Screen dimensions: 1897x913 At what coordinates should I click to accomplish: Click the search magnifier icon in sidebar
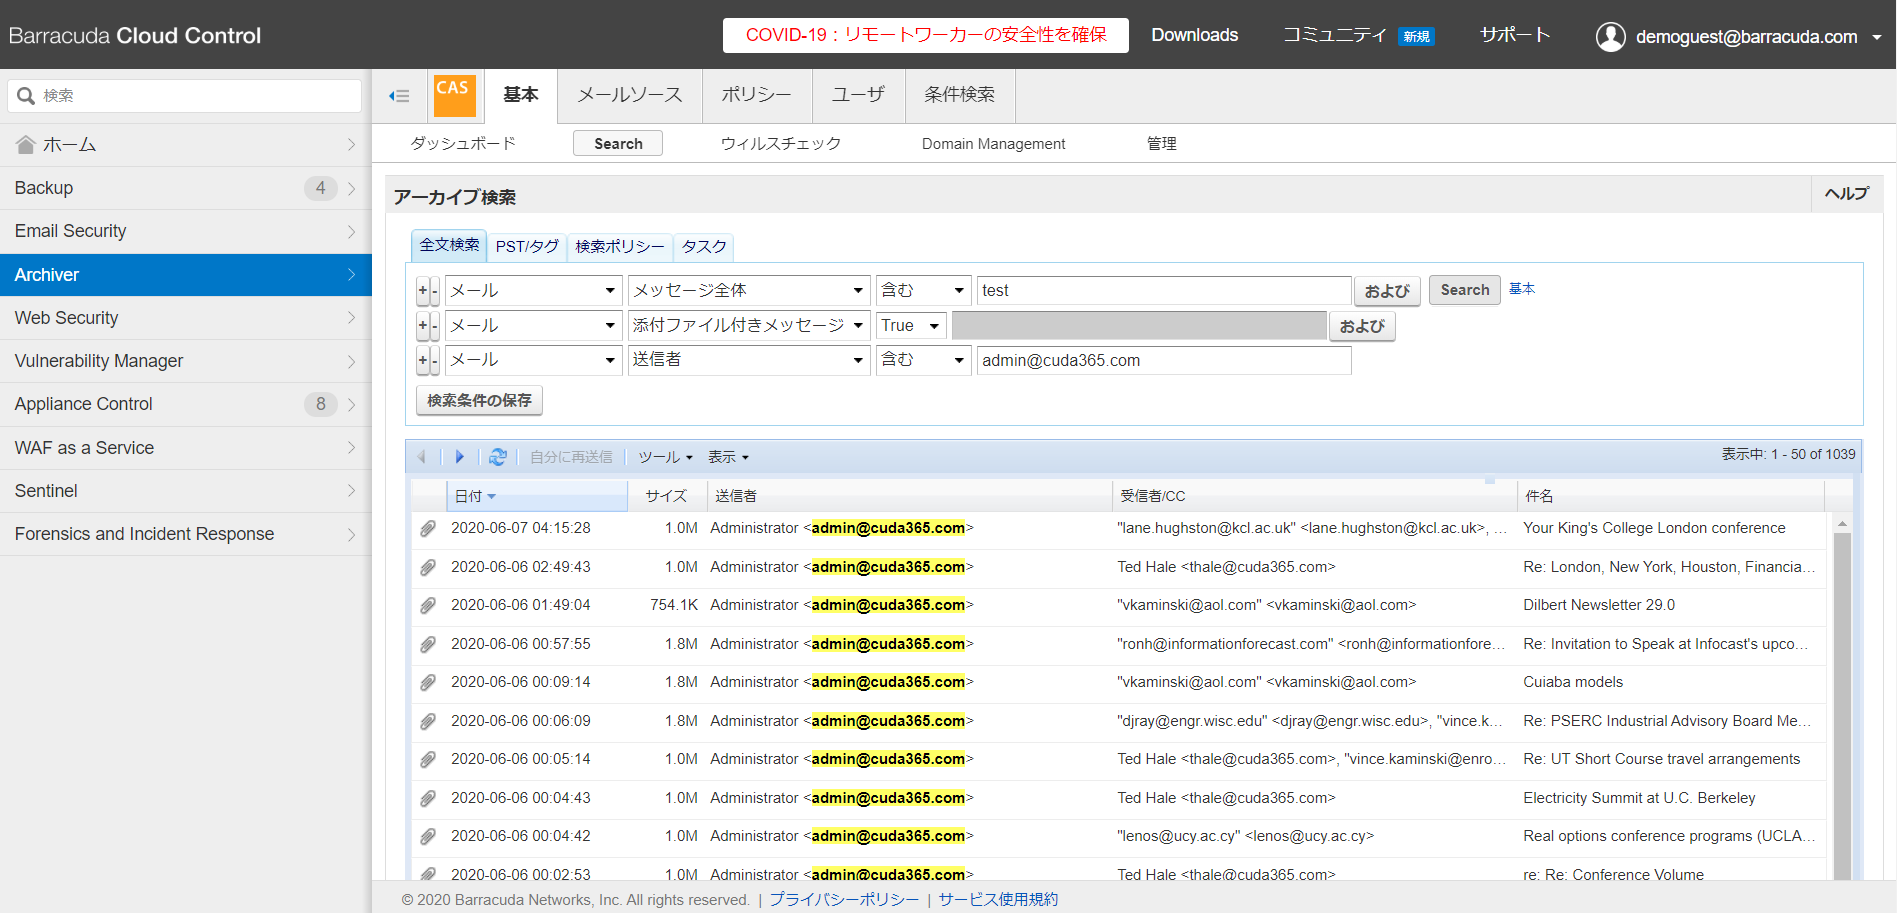26,95
